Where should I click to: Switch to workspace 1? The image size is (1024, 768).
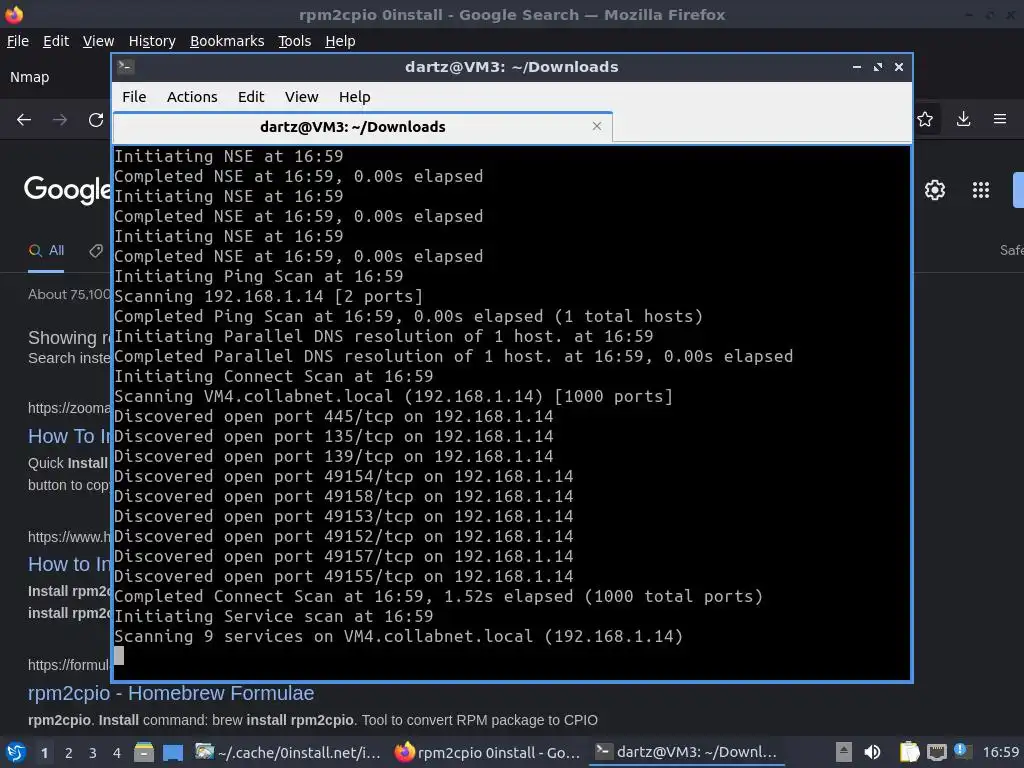44,753
